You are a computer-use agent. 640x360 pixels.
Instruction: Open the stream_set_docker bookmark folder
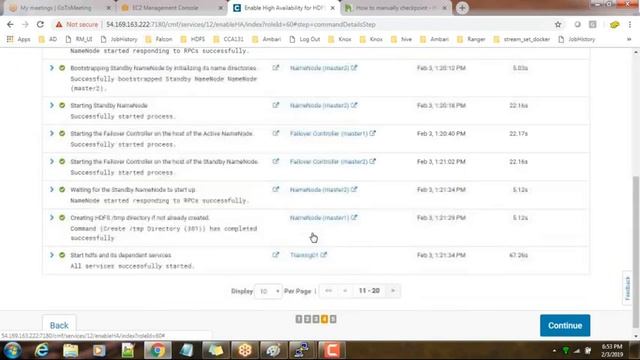[x=522, y=39]
